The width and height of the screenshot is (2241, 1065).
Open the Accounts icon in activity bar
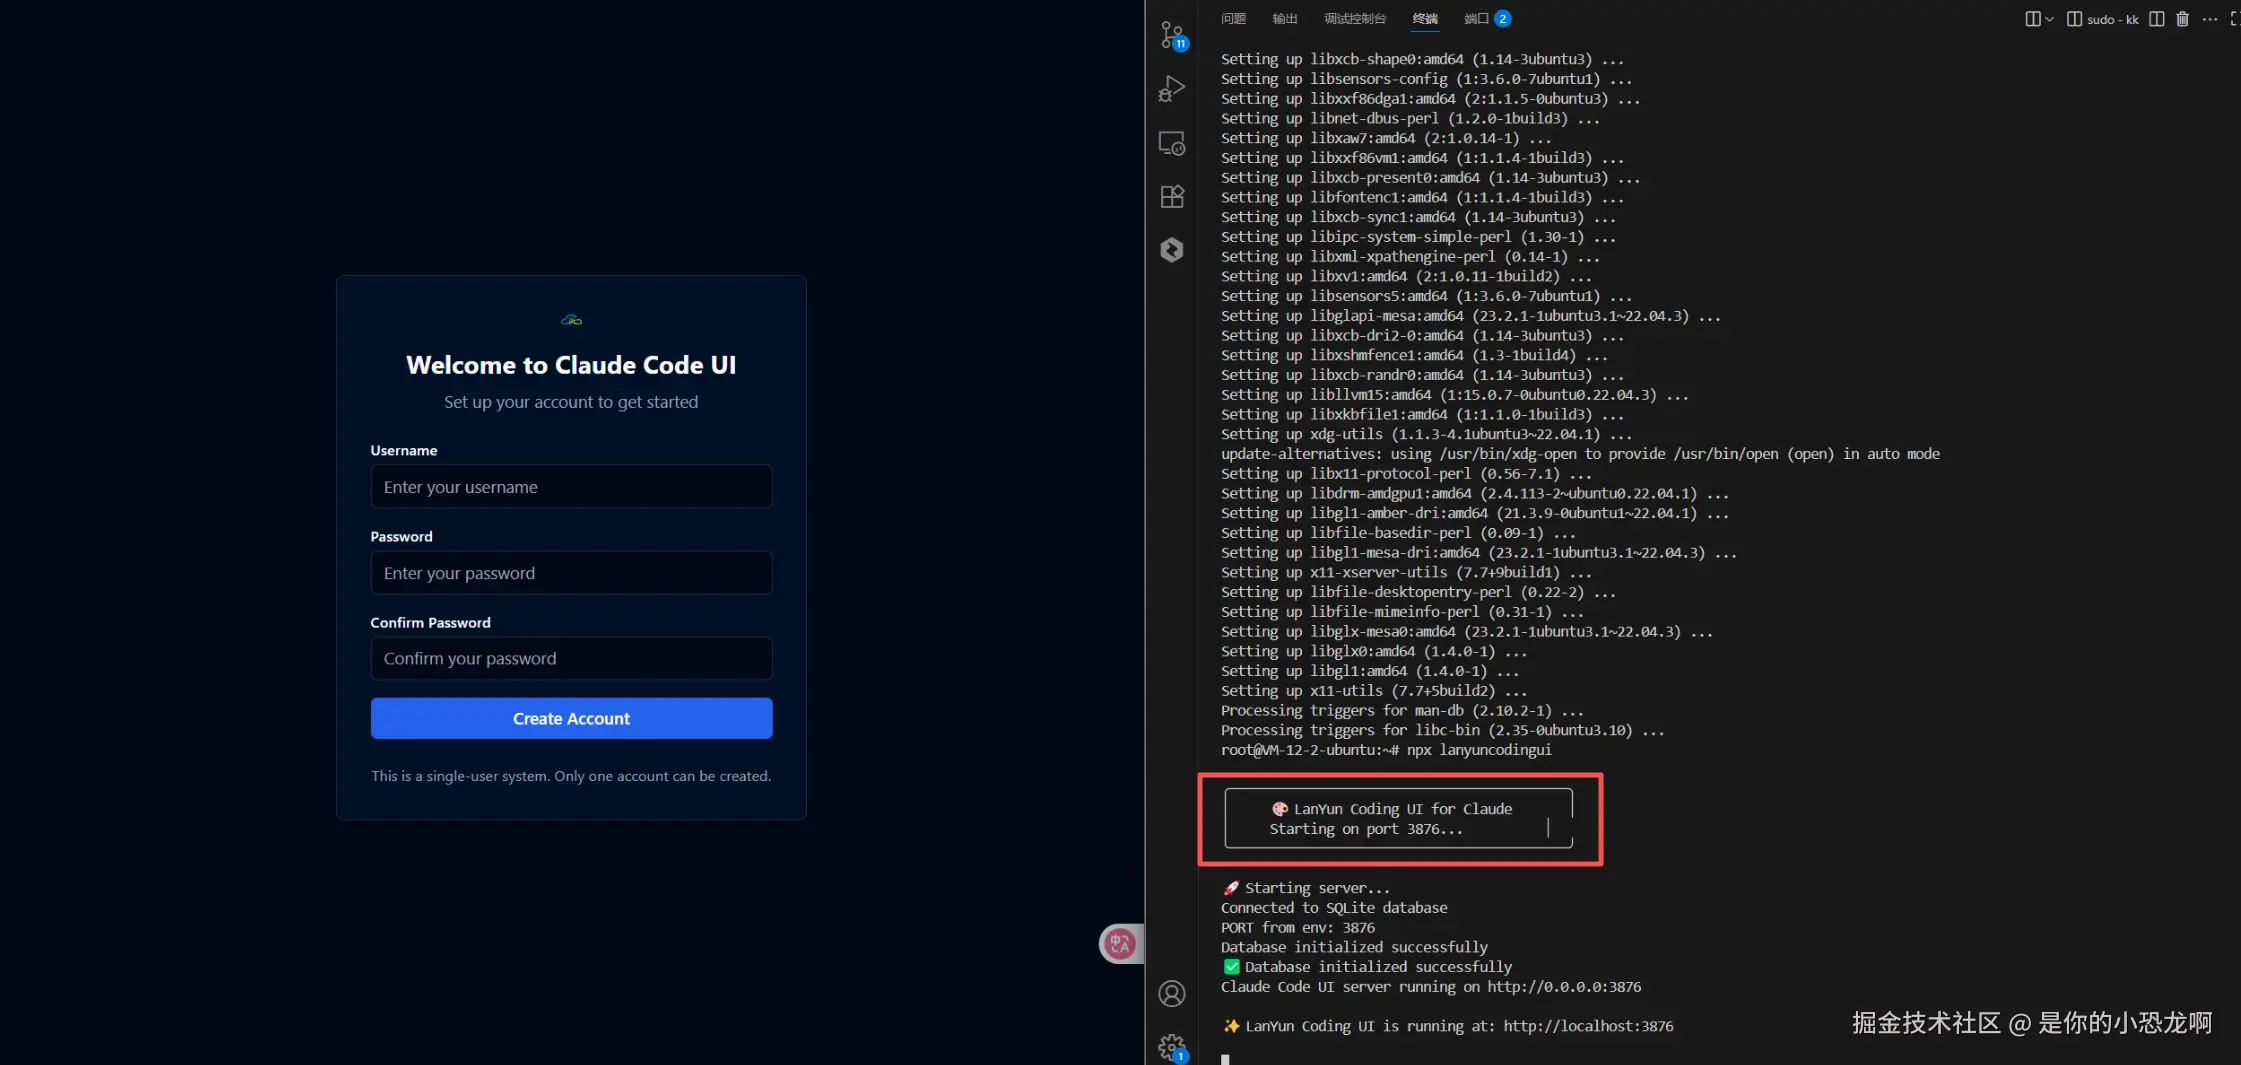click(x=1172, y=993)
